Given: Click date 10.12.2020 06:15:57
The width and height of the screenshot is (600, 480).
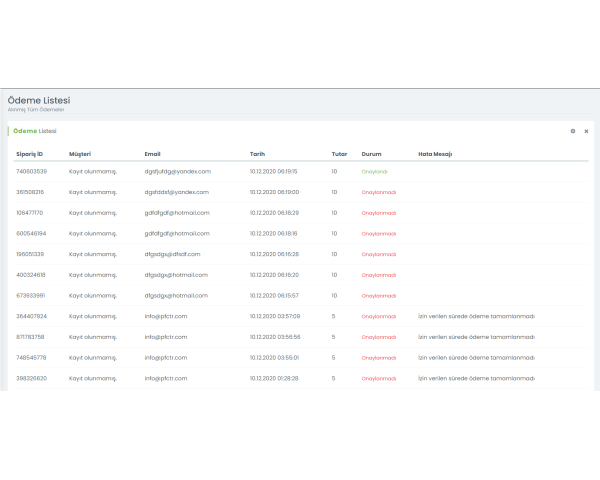Looking at the screenshot, I should [x=274, y=295].
